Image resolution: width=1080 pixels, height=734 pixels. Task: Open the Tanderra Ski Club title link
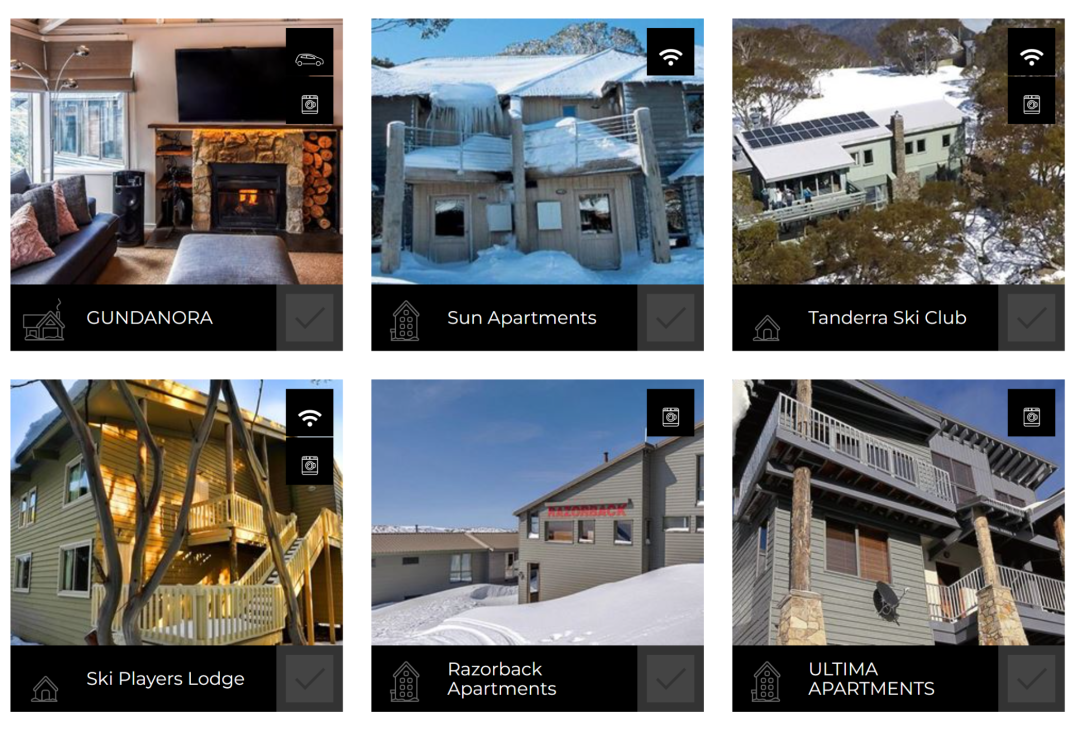(x=886, y=317)
